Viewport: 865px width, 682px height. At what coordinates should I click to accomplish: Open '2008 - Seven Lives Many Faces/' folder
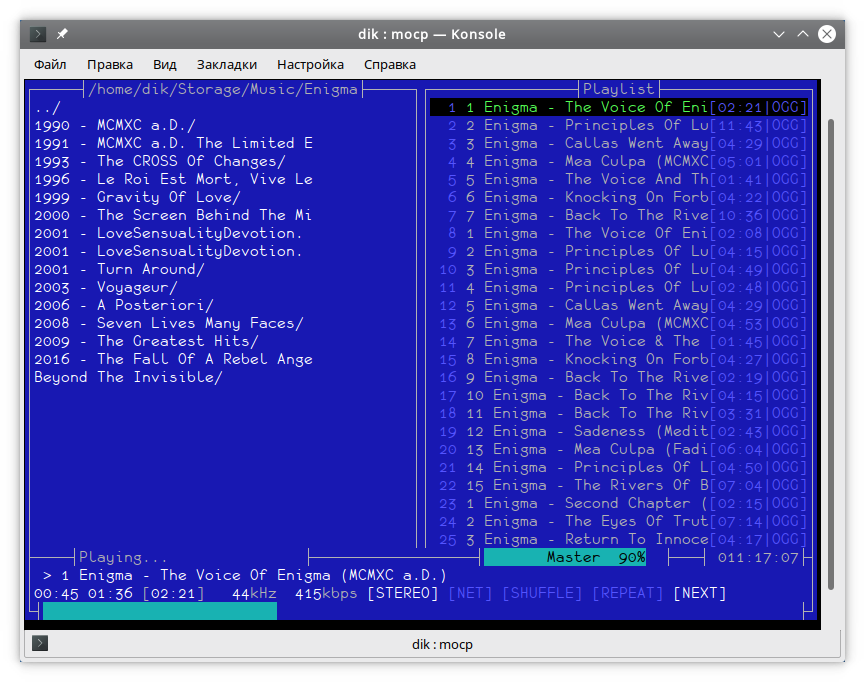169,323
